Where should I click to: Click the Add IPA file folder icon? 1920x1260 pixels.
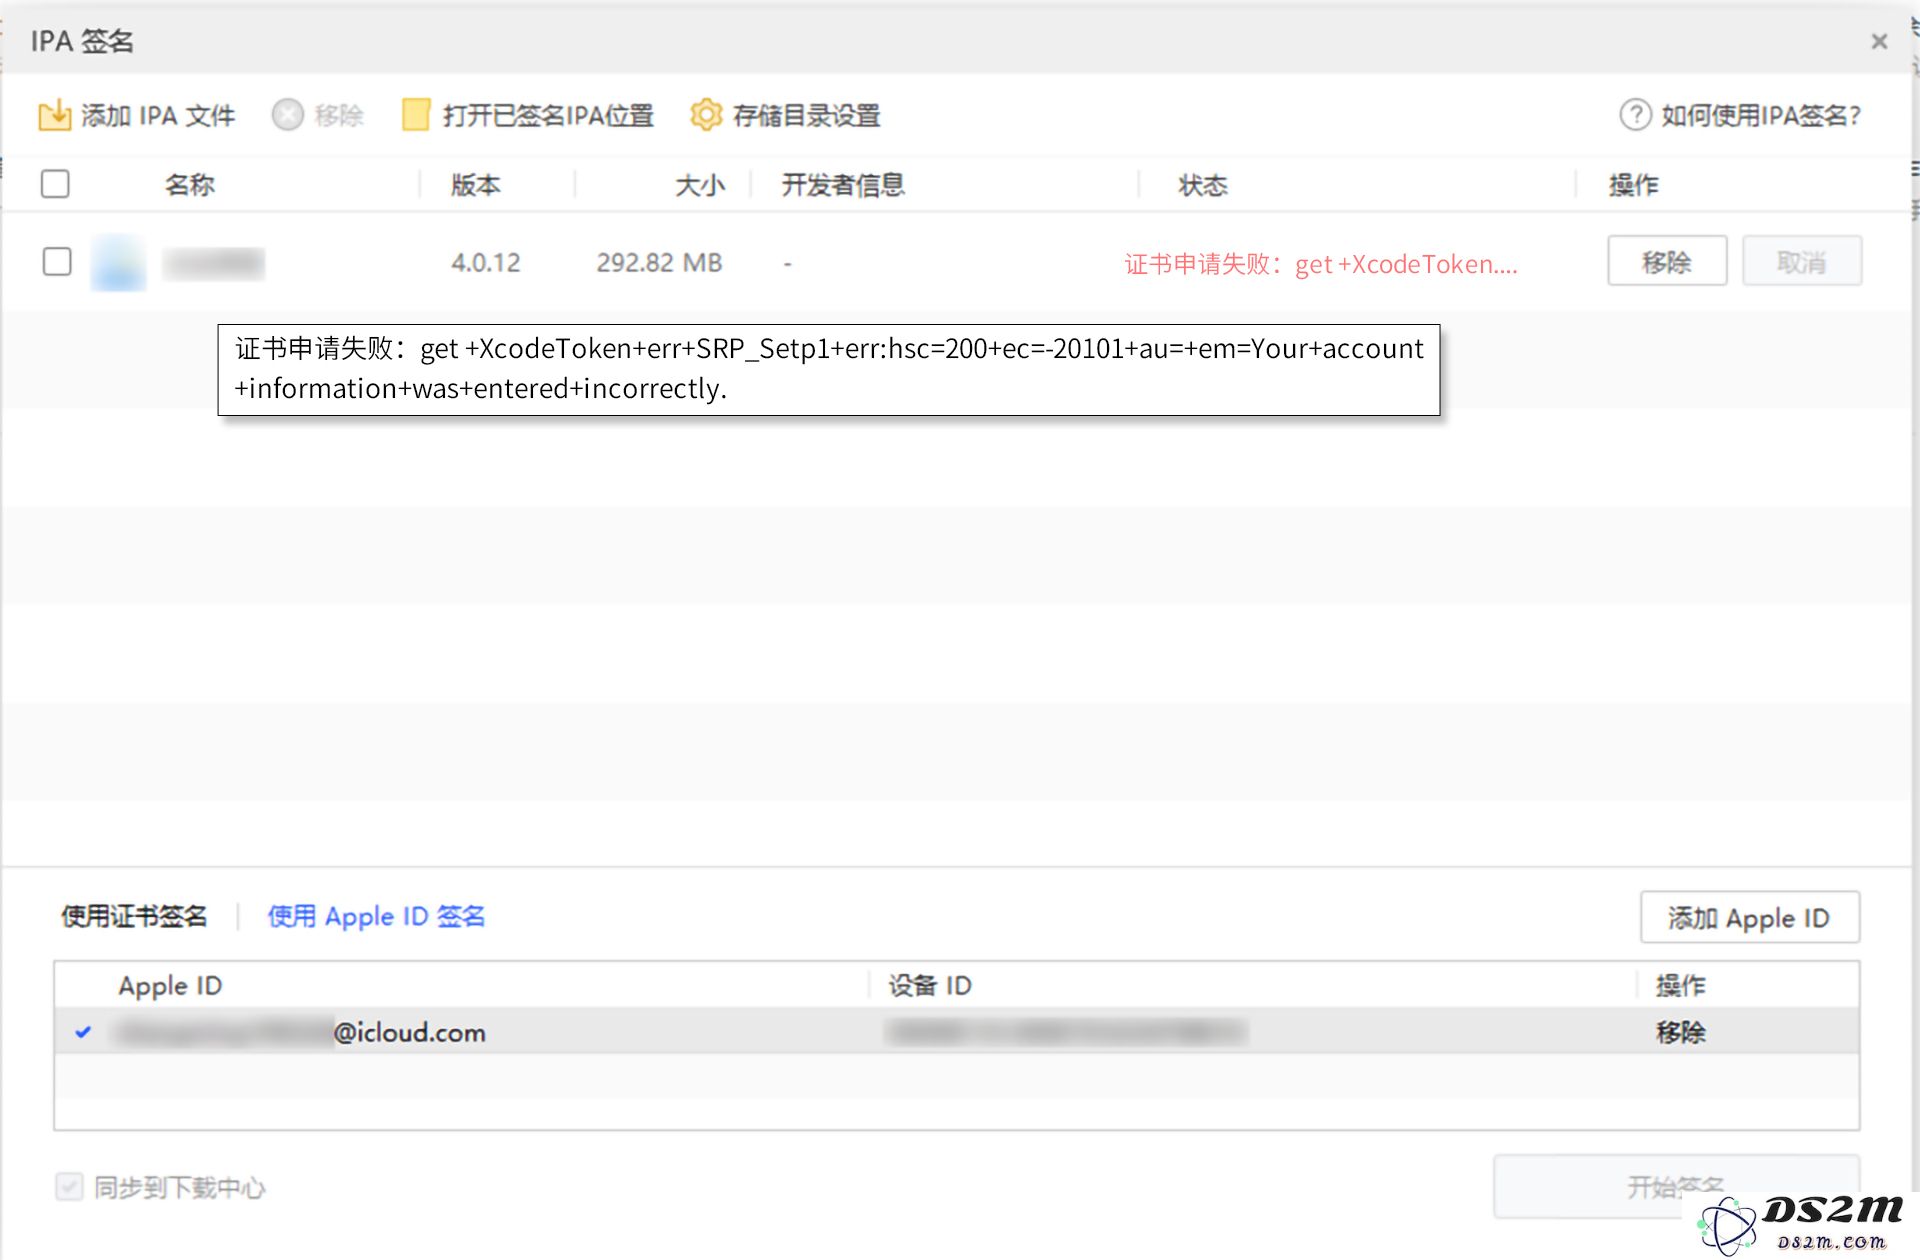pos(54,116)
